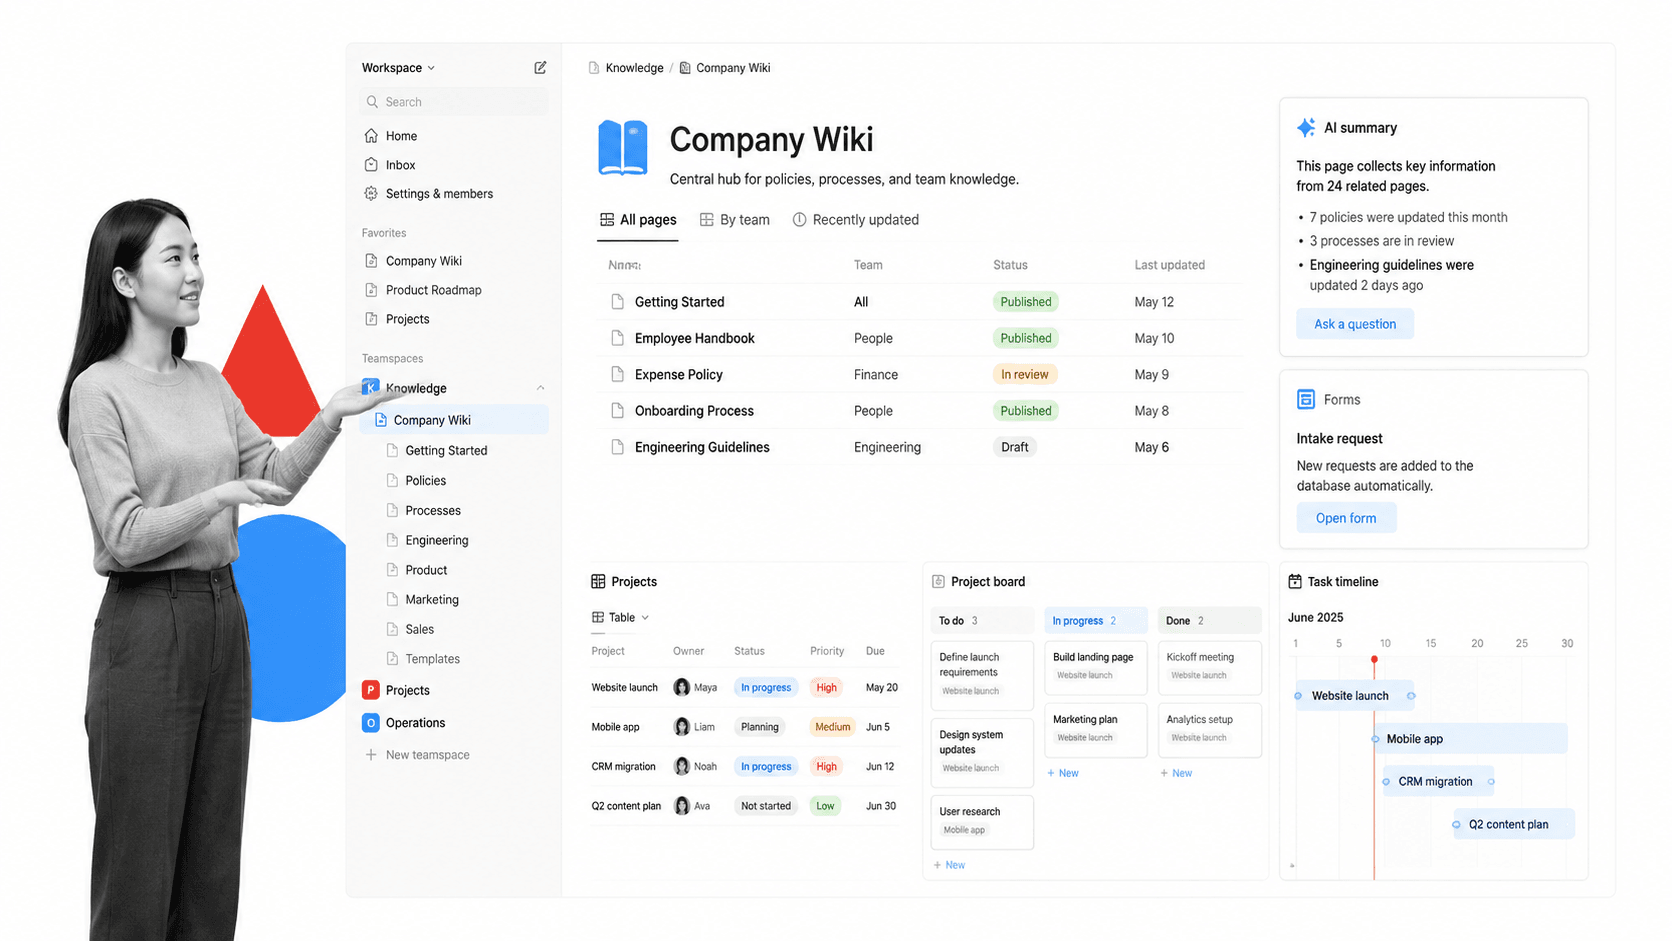
Task: Switch to the By team tab
Action: tap(735, 220)
